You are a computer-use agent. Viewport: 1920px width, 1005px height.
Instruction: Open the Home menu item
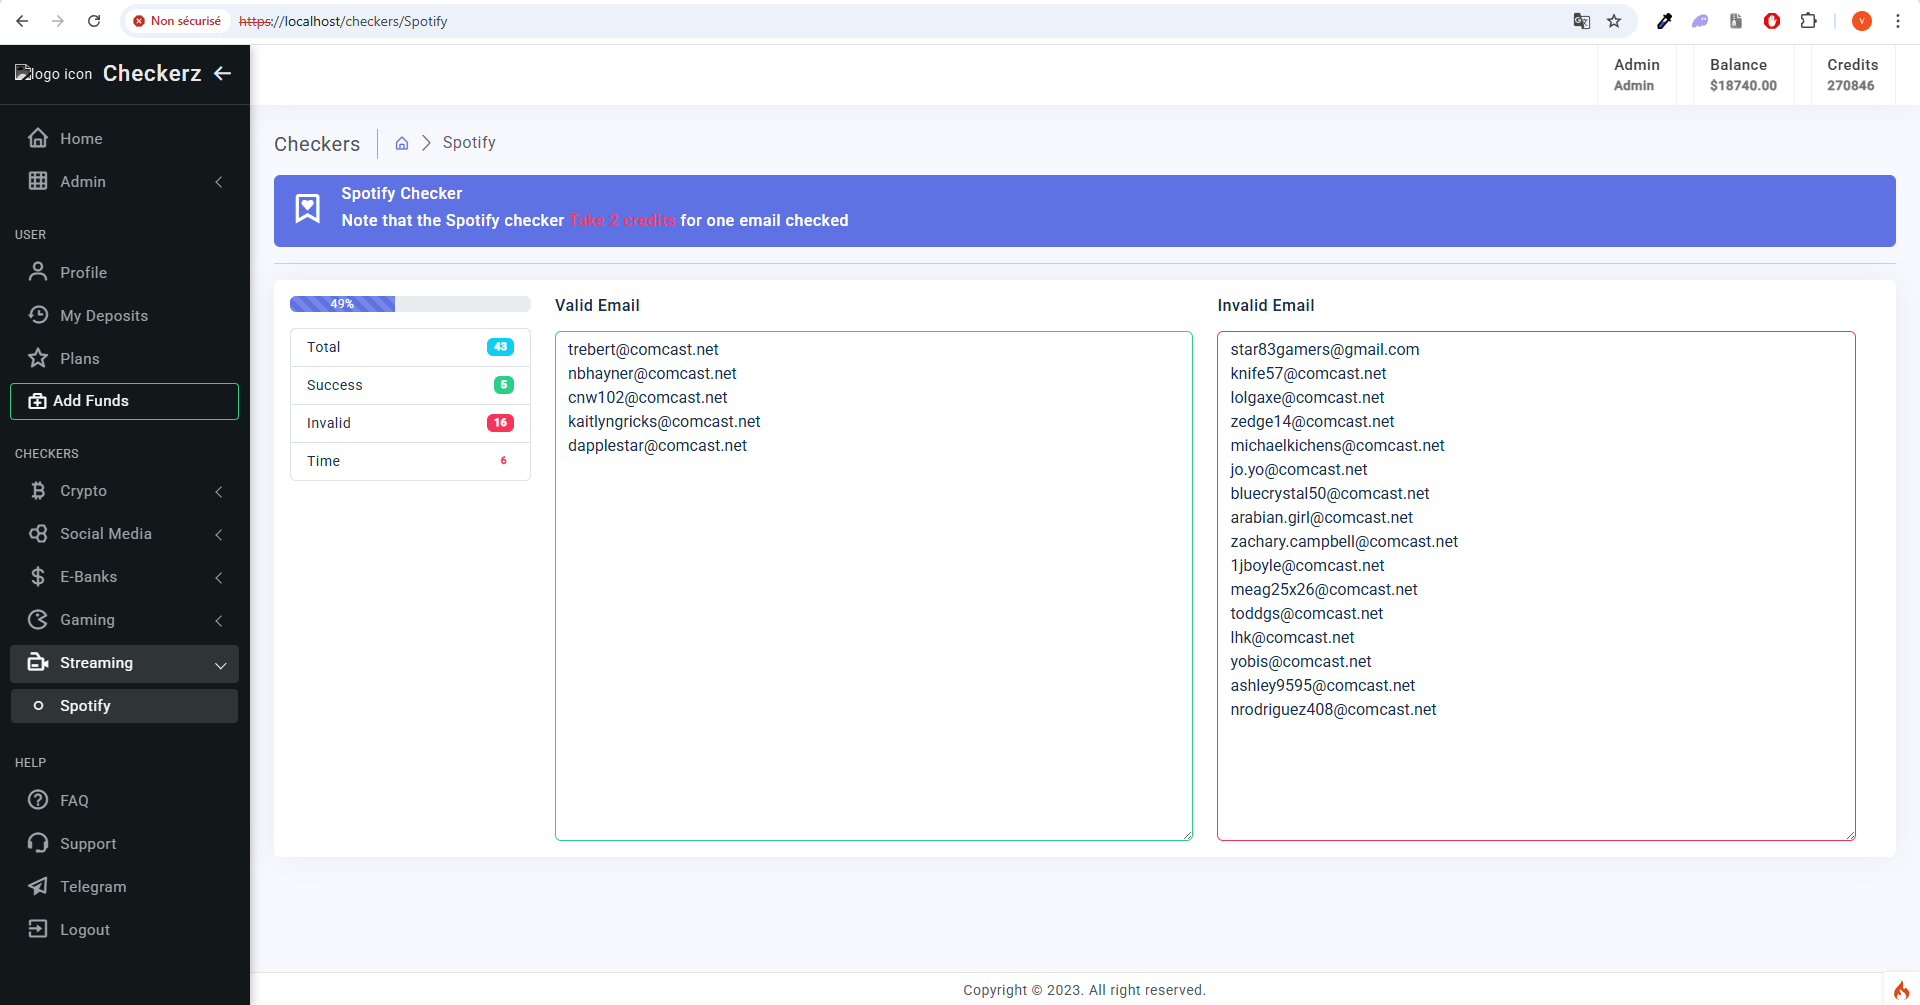point(125,138)
